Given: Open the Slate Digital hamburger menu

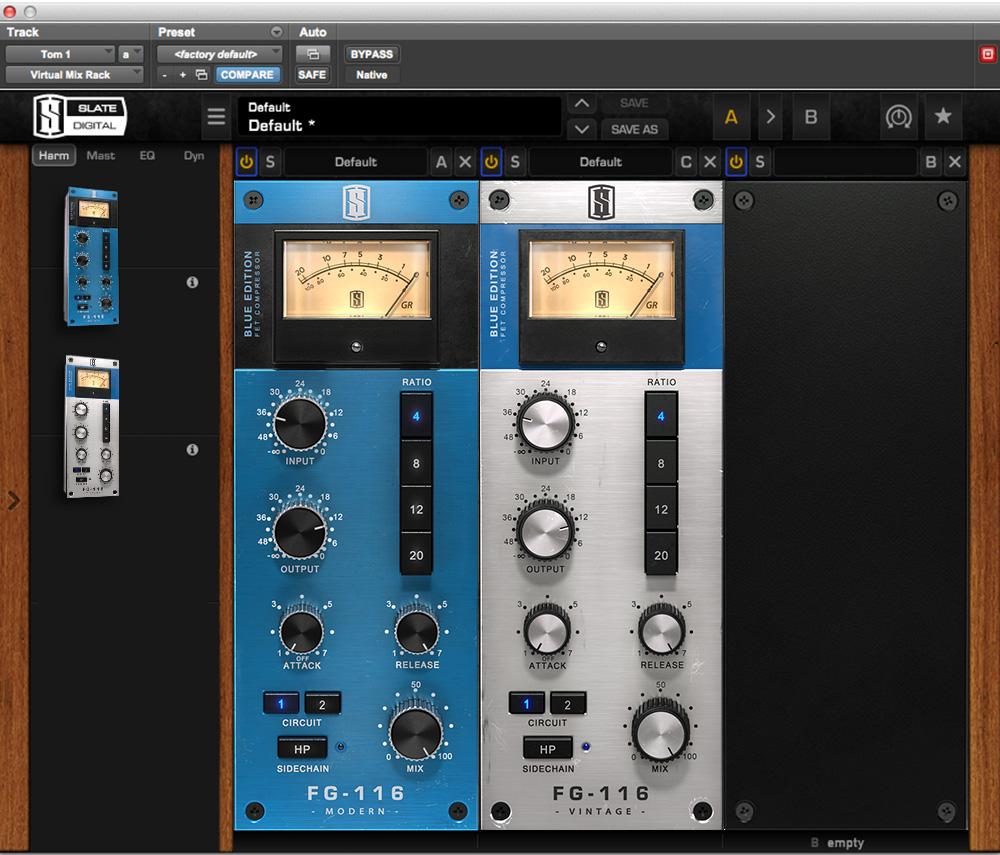Looking at the screenshot, I should pyautogui.click(x=216, y=118).
